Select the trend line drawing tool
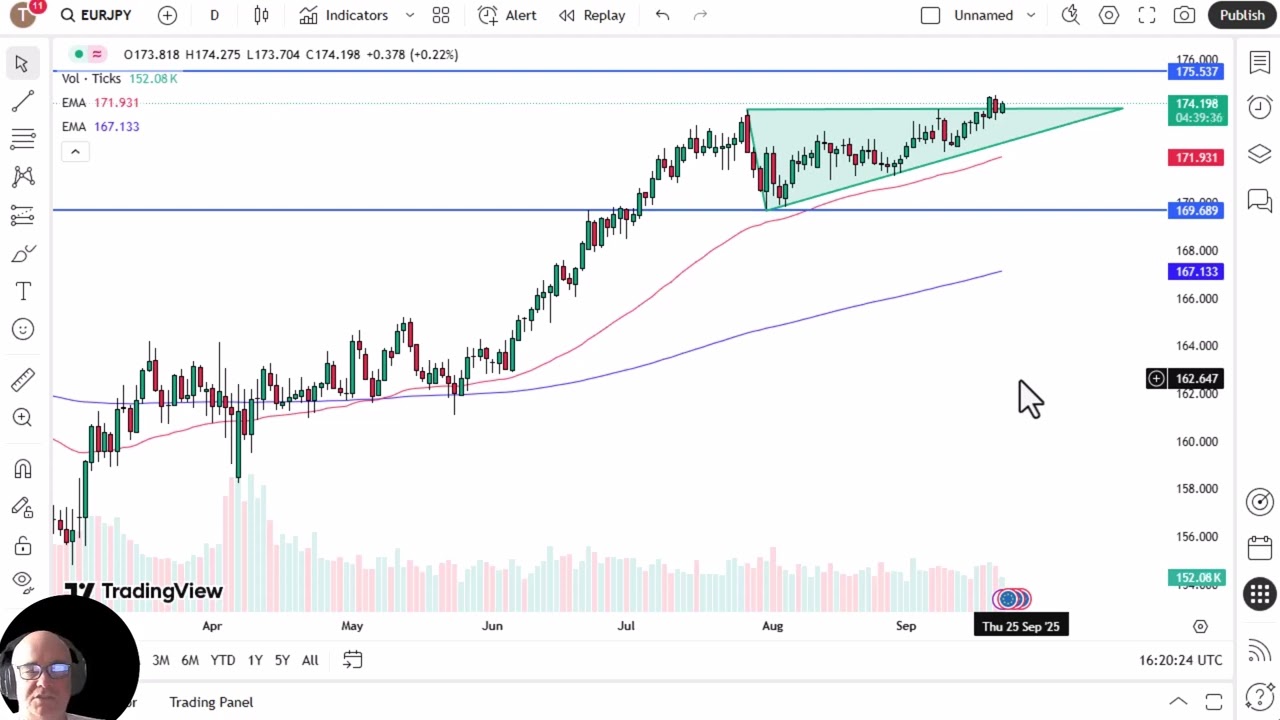The height and width of the screenshot is (720, 1280). click(22, 101)
